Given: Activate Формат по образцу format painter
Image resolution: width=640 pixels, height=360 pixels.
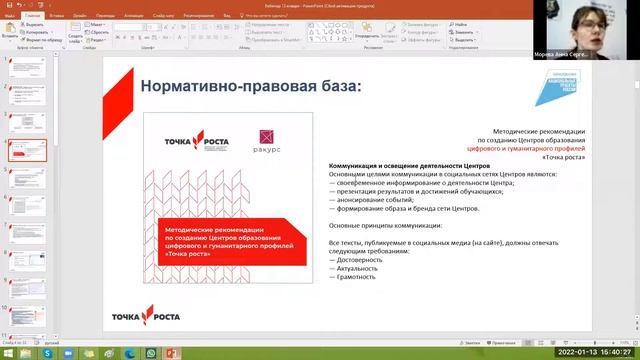Looking at the screenshot, I should tap(41, 40).
